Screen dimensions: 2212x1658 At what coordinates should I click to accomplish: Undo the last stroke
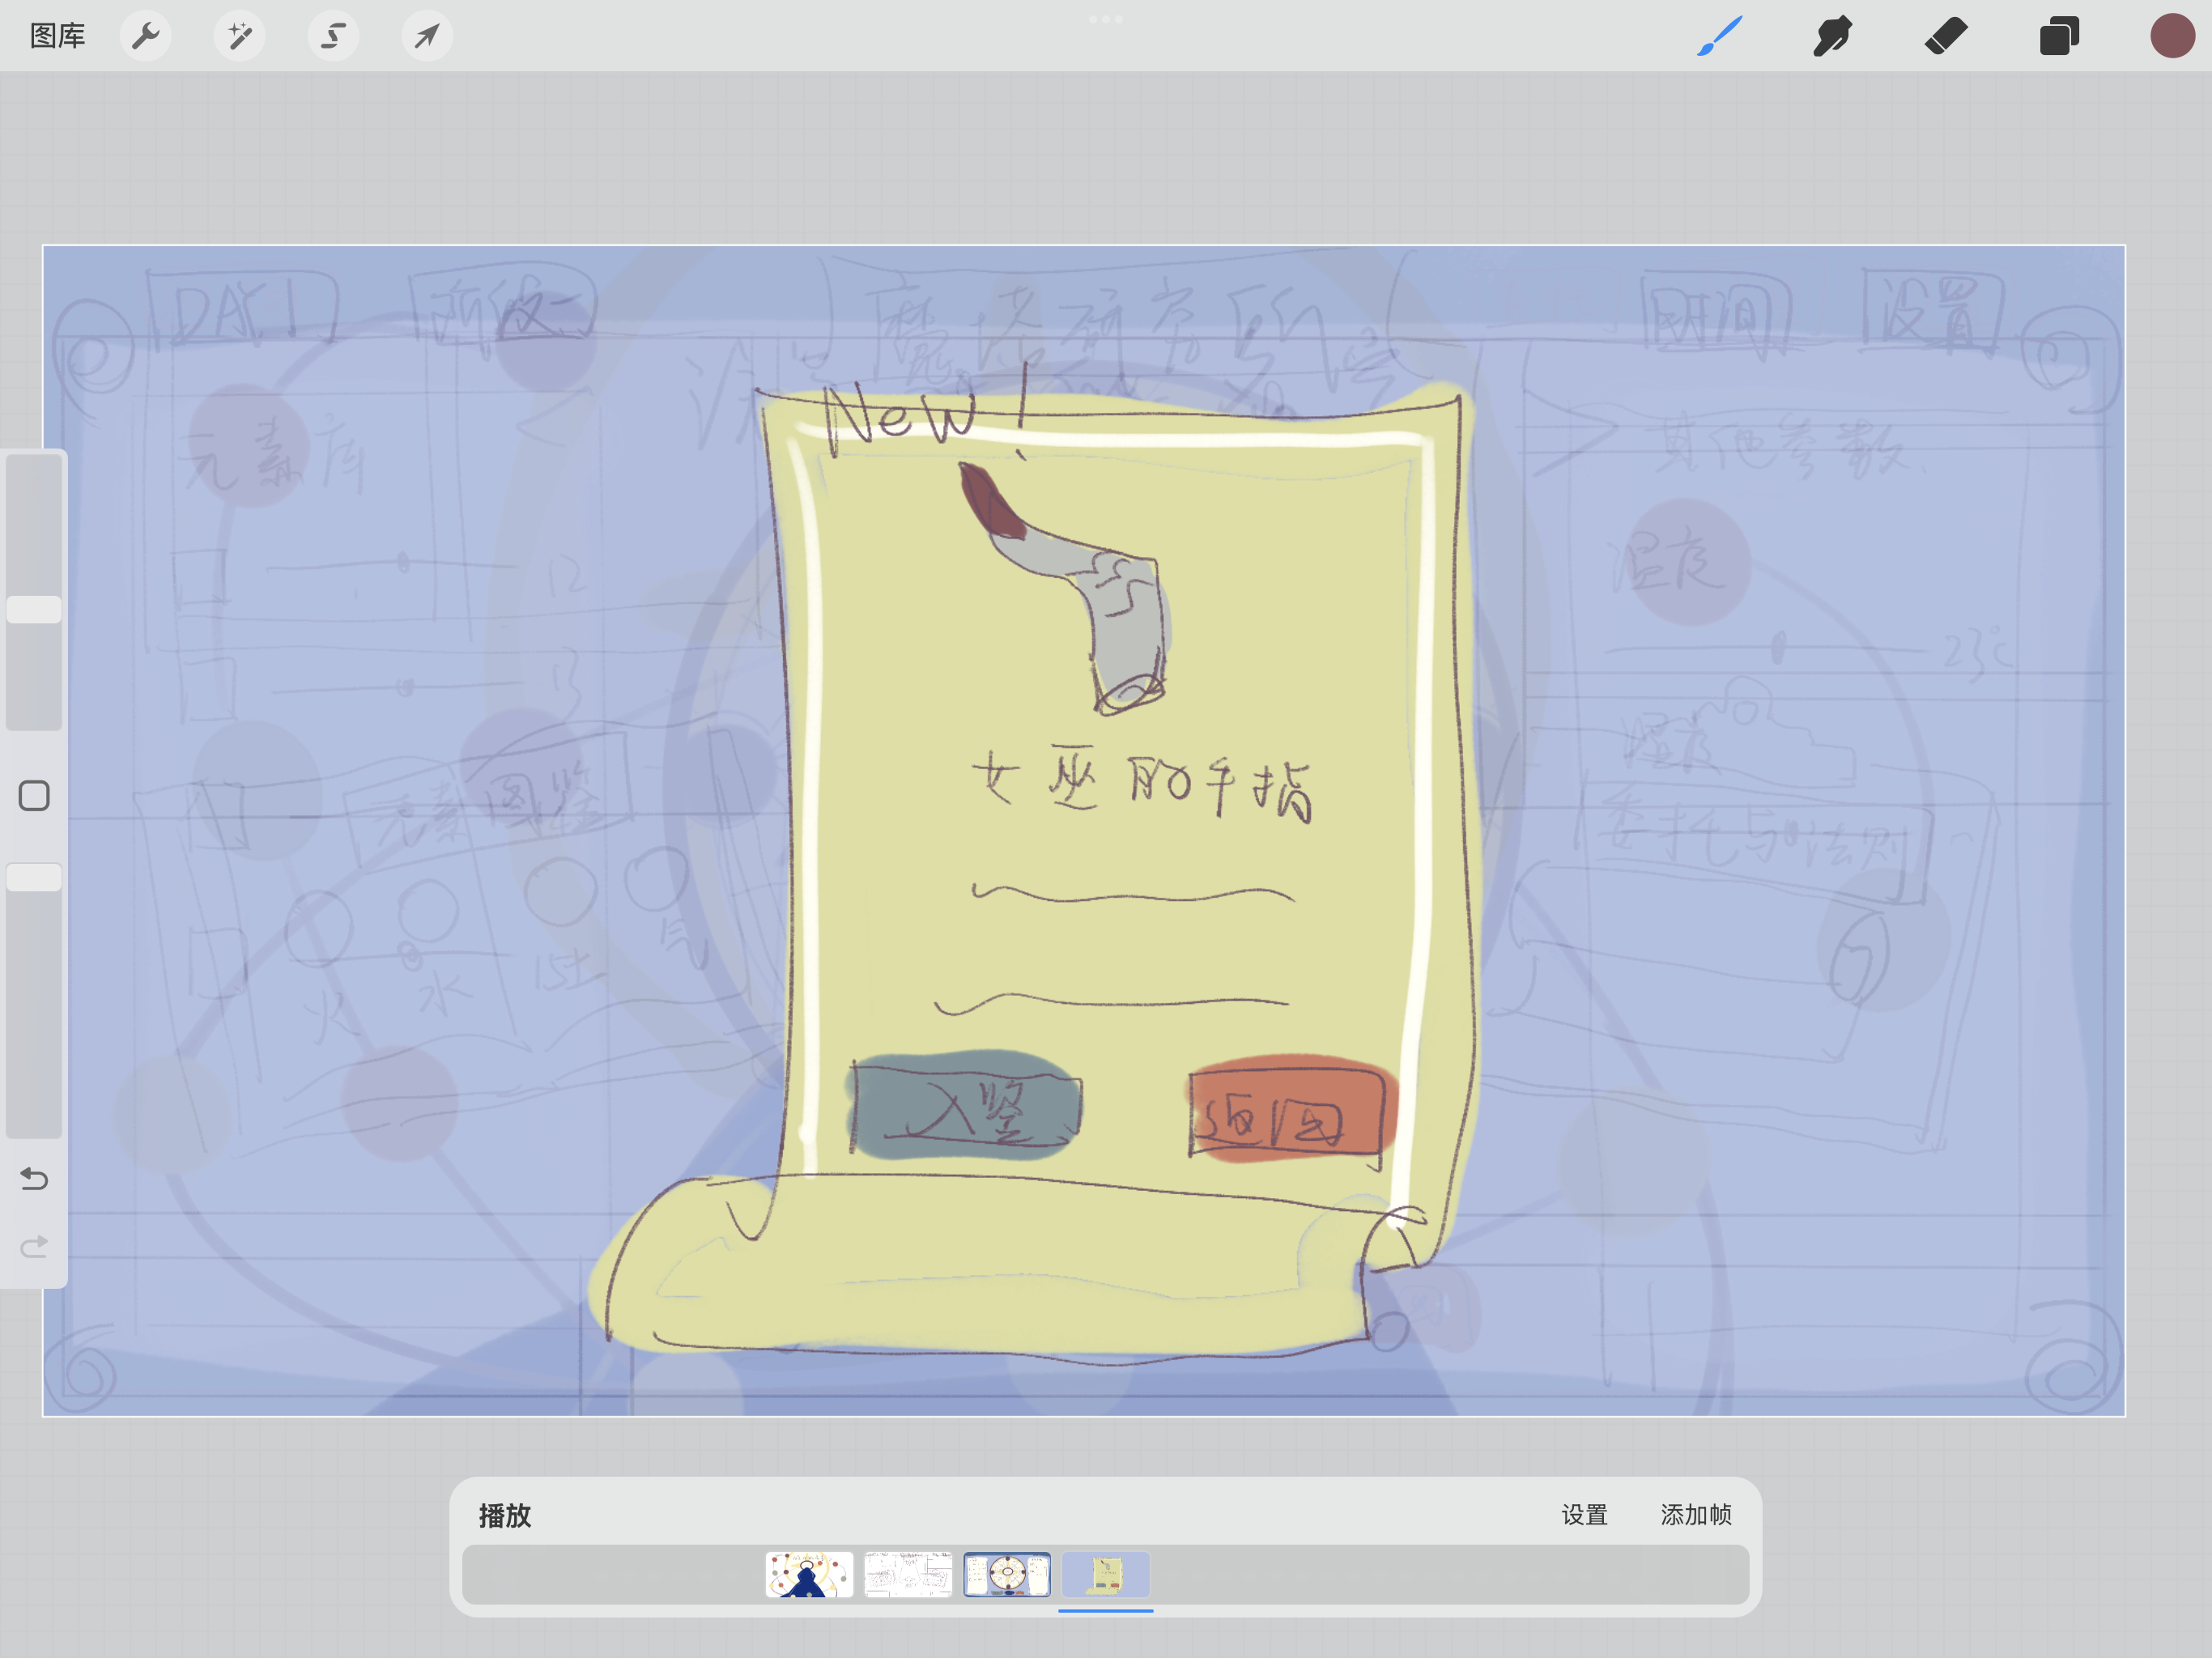click(34, 1179)
